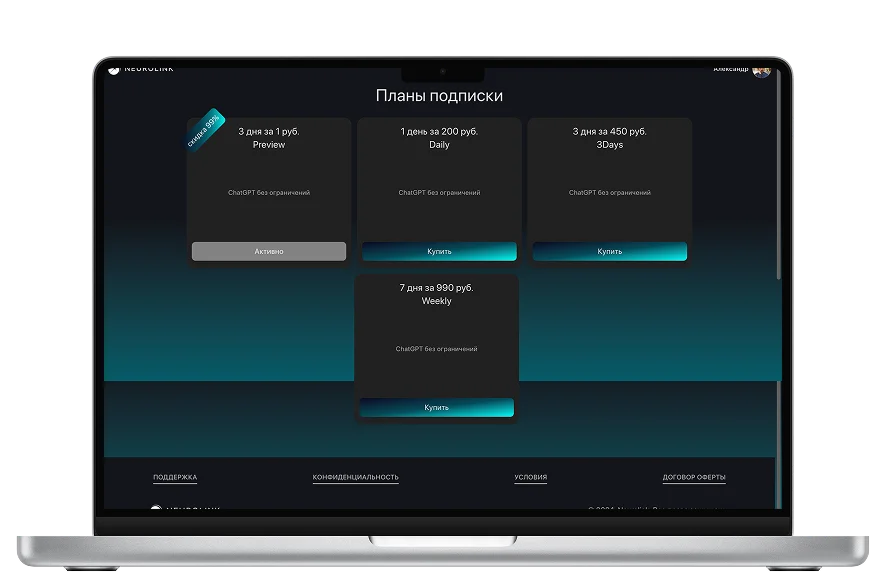Select the '1 день за 200 руб.' plan title
The width and height of the screenshot is (886, 577).
tap(439, 131)
